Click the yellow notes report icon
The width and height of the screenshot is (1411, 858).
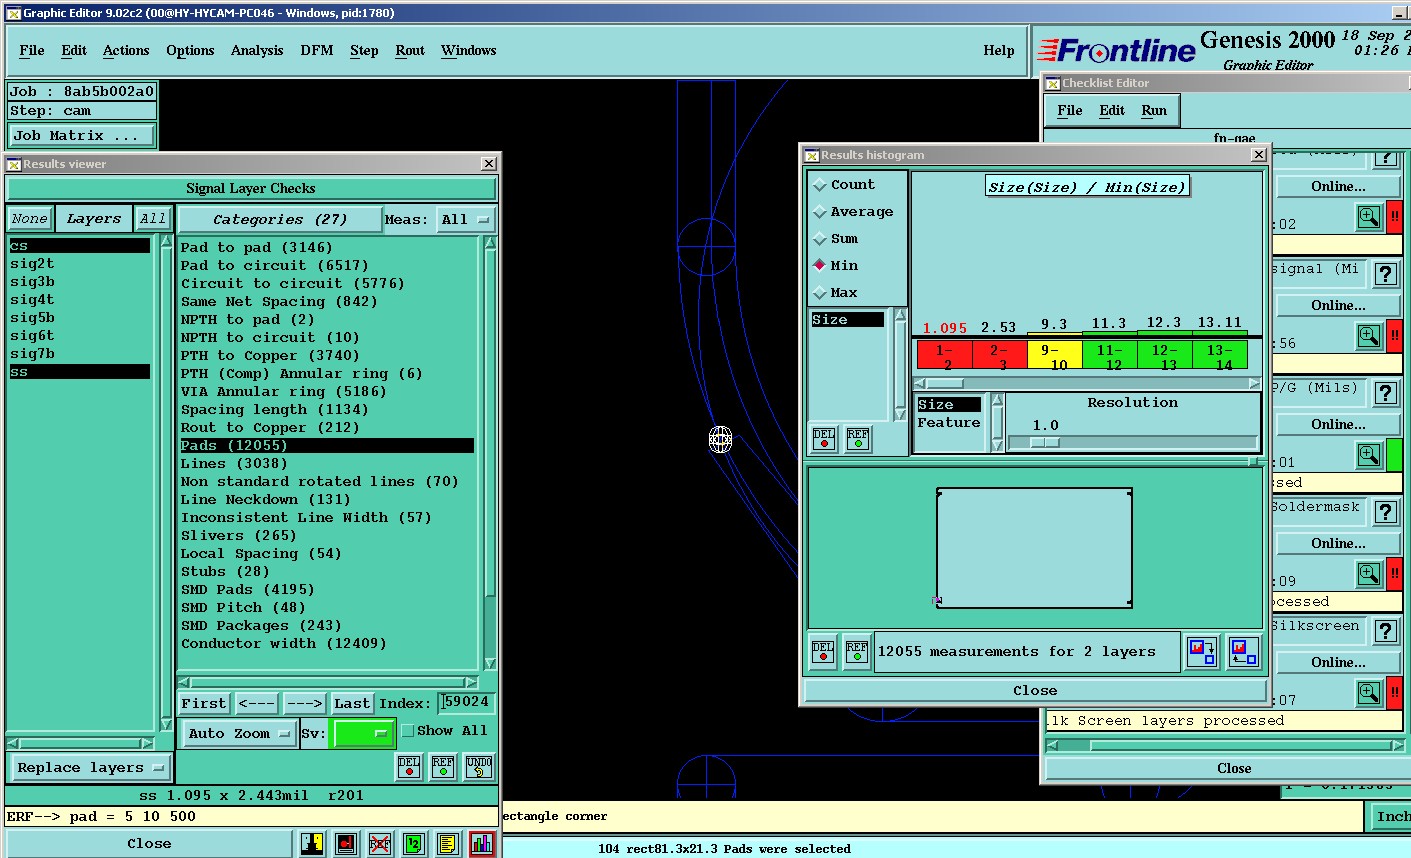447,844
